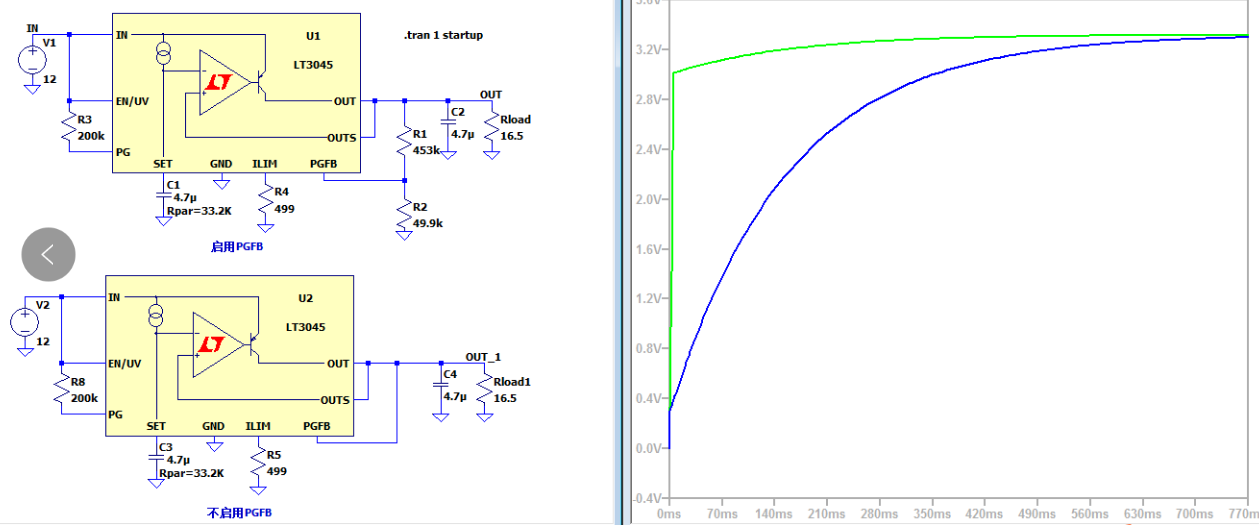Click the R2 49.9k resistor symbol
1259x526 pixels.
pos(404,212)
